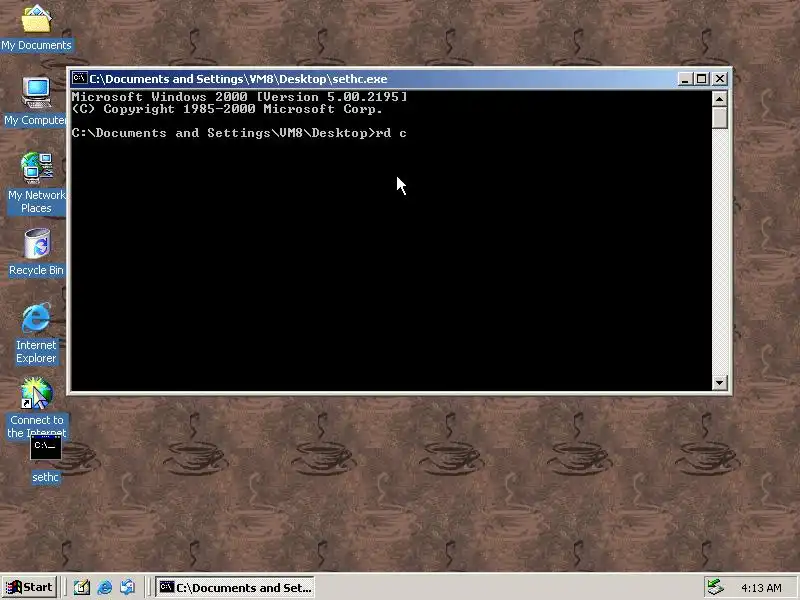
Task: Close the sethc.exe command window
Action: tap(720, 79)
